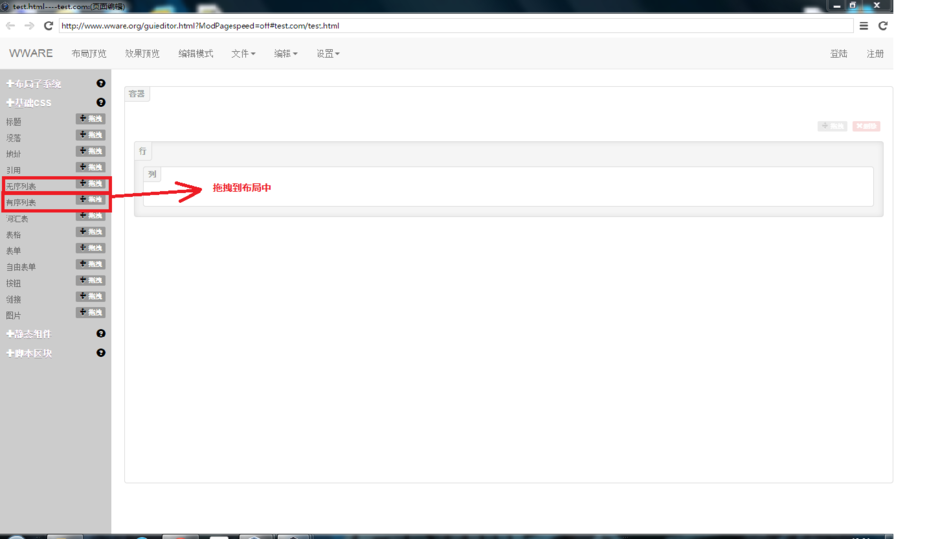Click the faded red delete button on the container
Viewport: 927px width, 539px height.
pos(866,126)
